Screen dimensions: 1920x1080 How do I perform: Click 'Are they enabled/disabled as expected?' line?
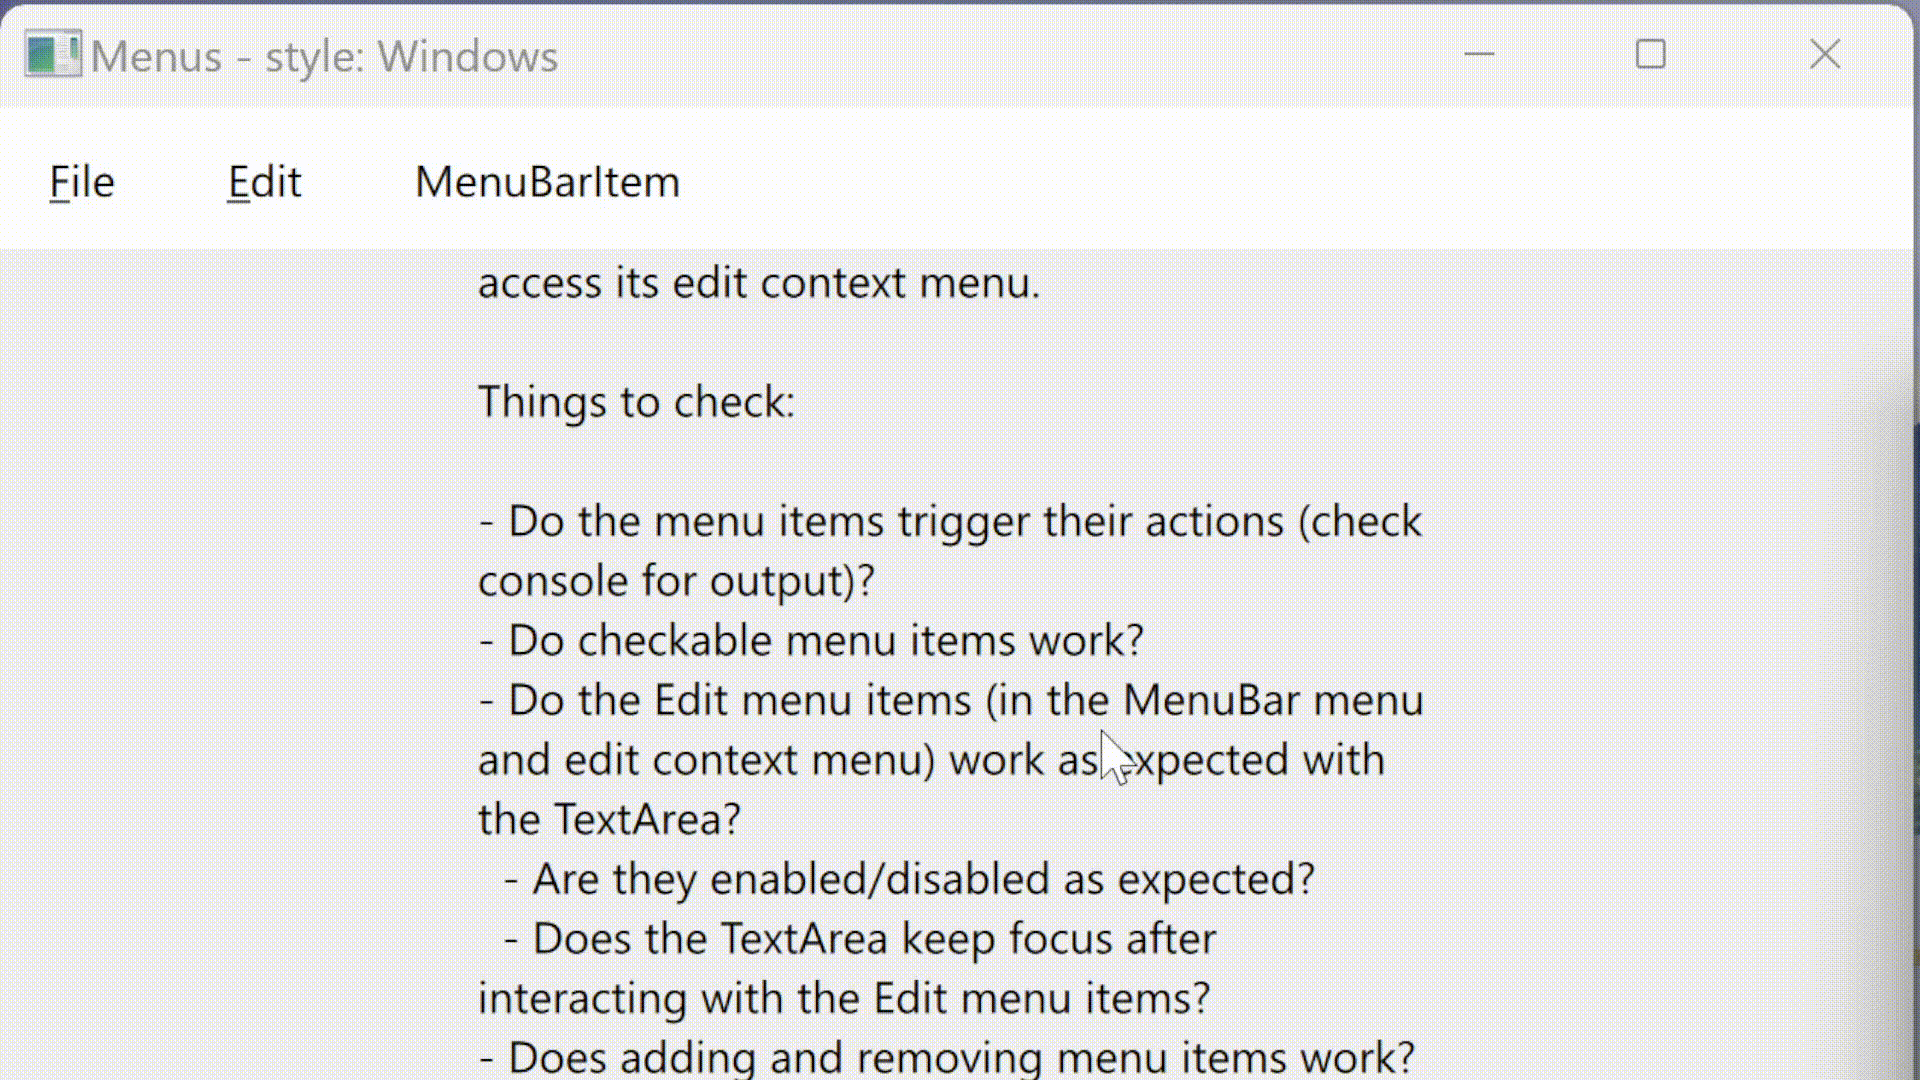pyautogui.click(x=909, y=879)
